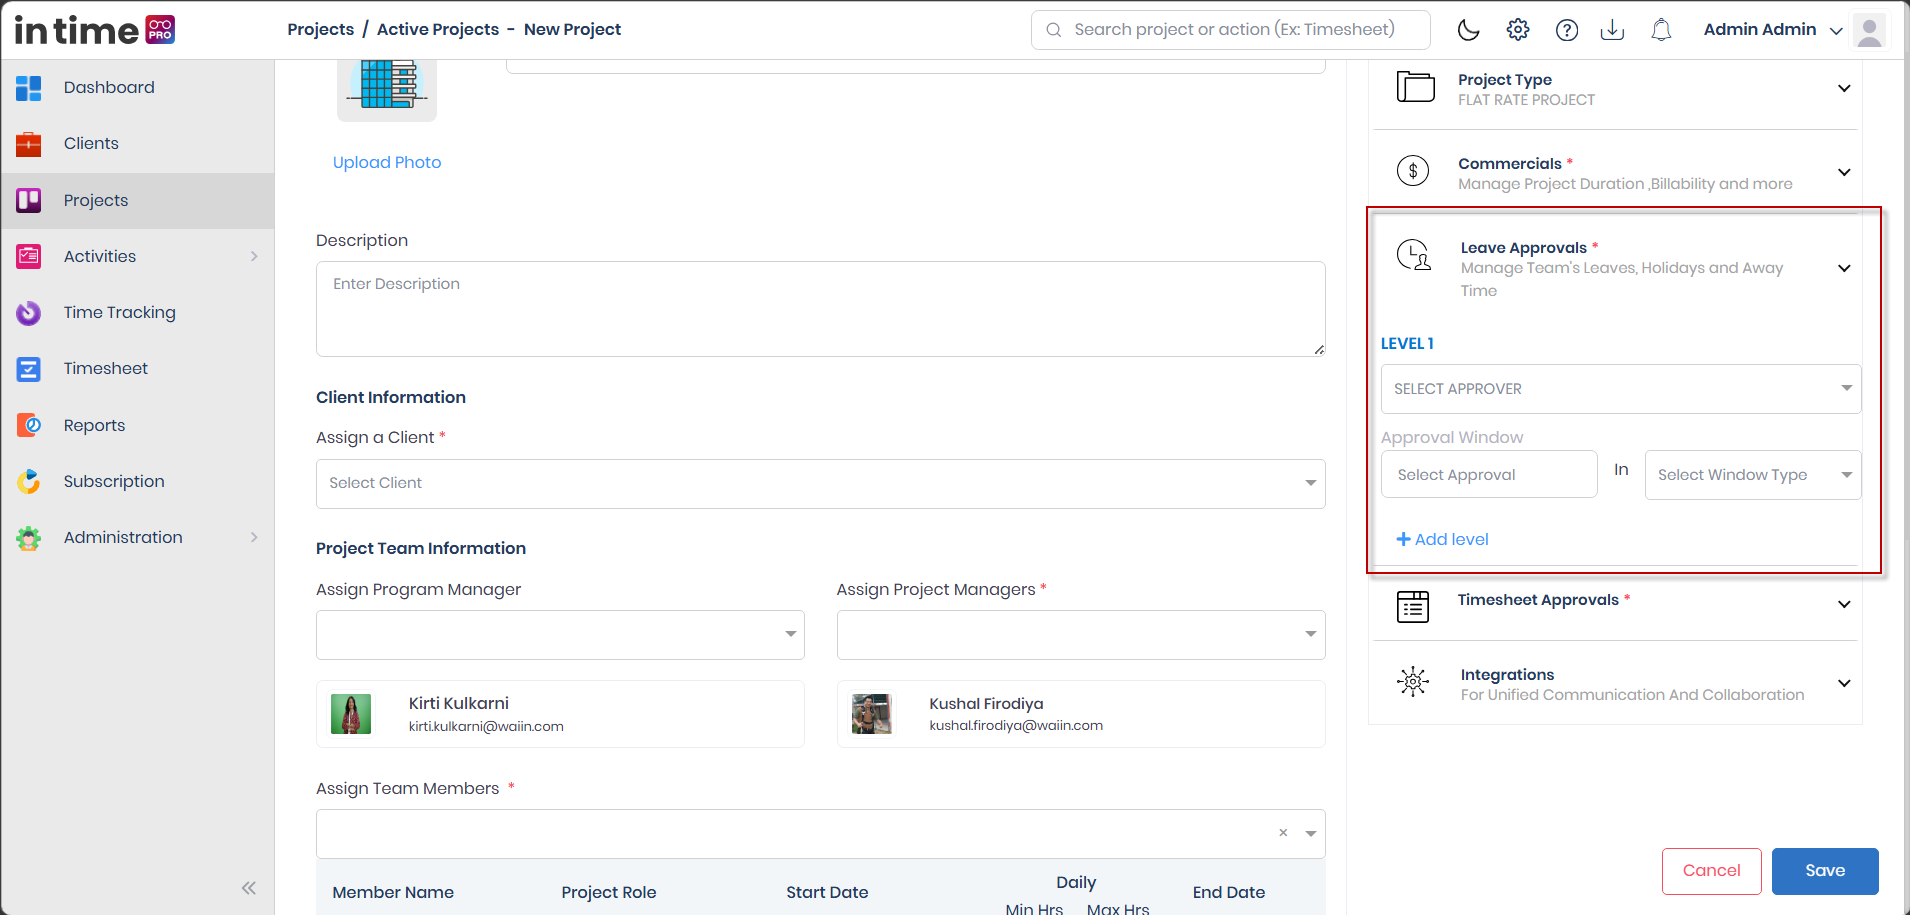Click the Upload Photo link
The width and height of the screenshot is (1910, 915).
[387, 162]
